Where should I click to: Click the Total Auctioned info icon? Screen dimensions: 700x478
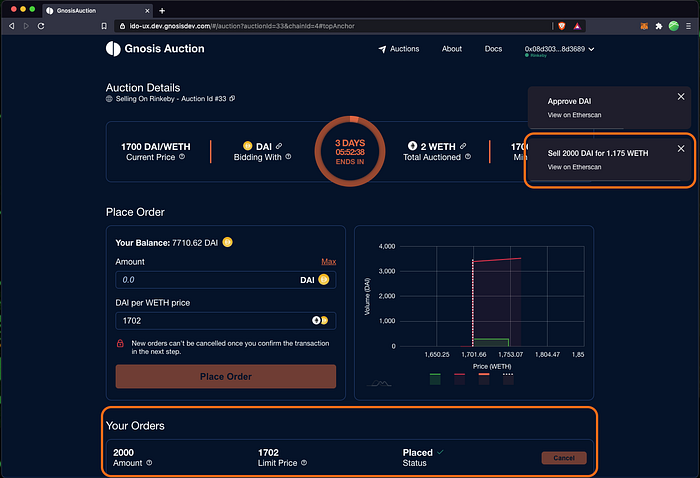(x=468, y=157)
